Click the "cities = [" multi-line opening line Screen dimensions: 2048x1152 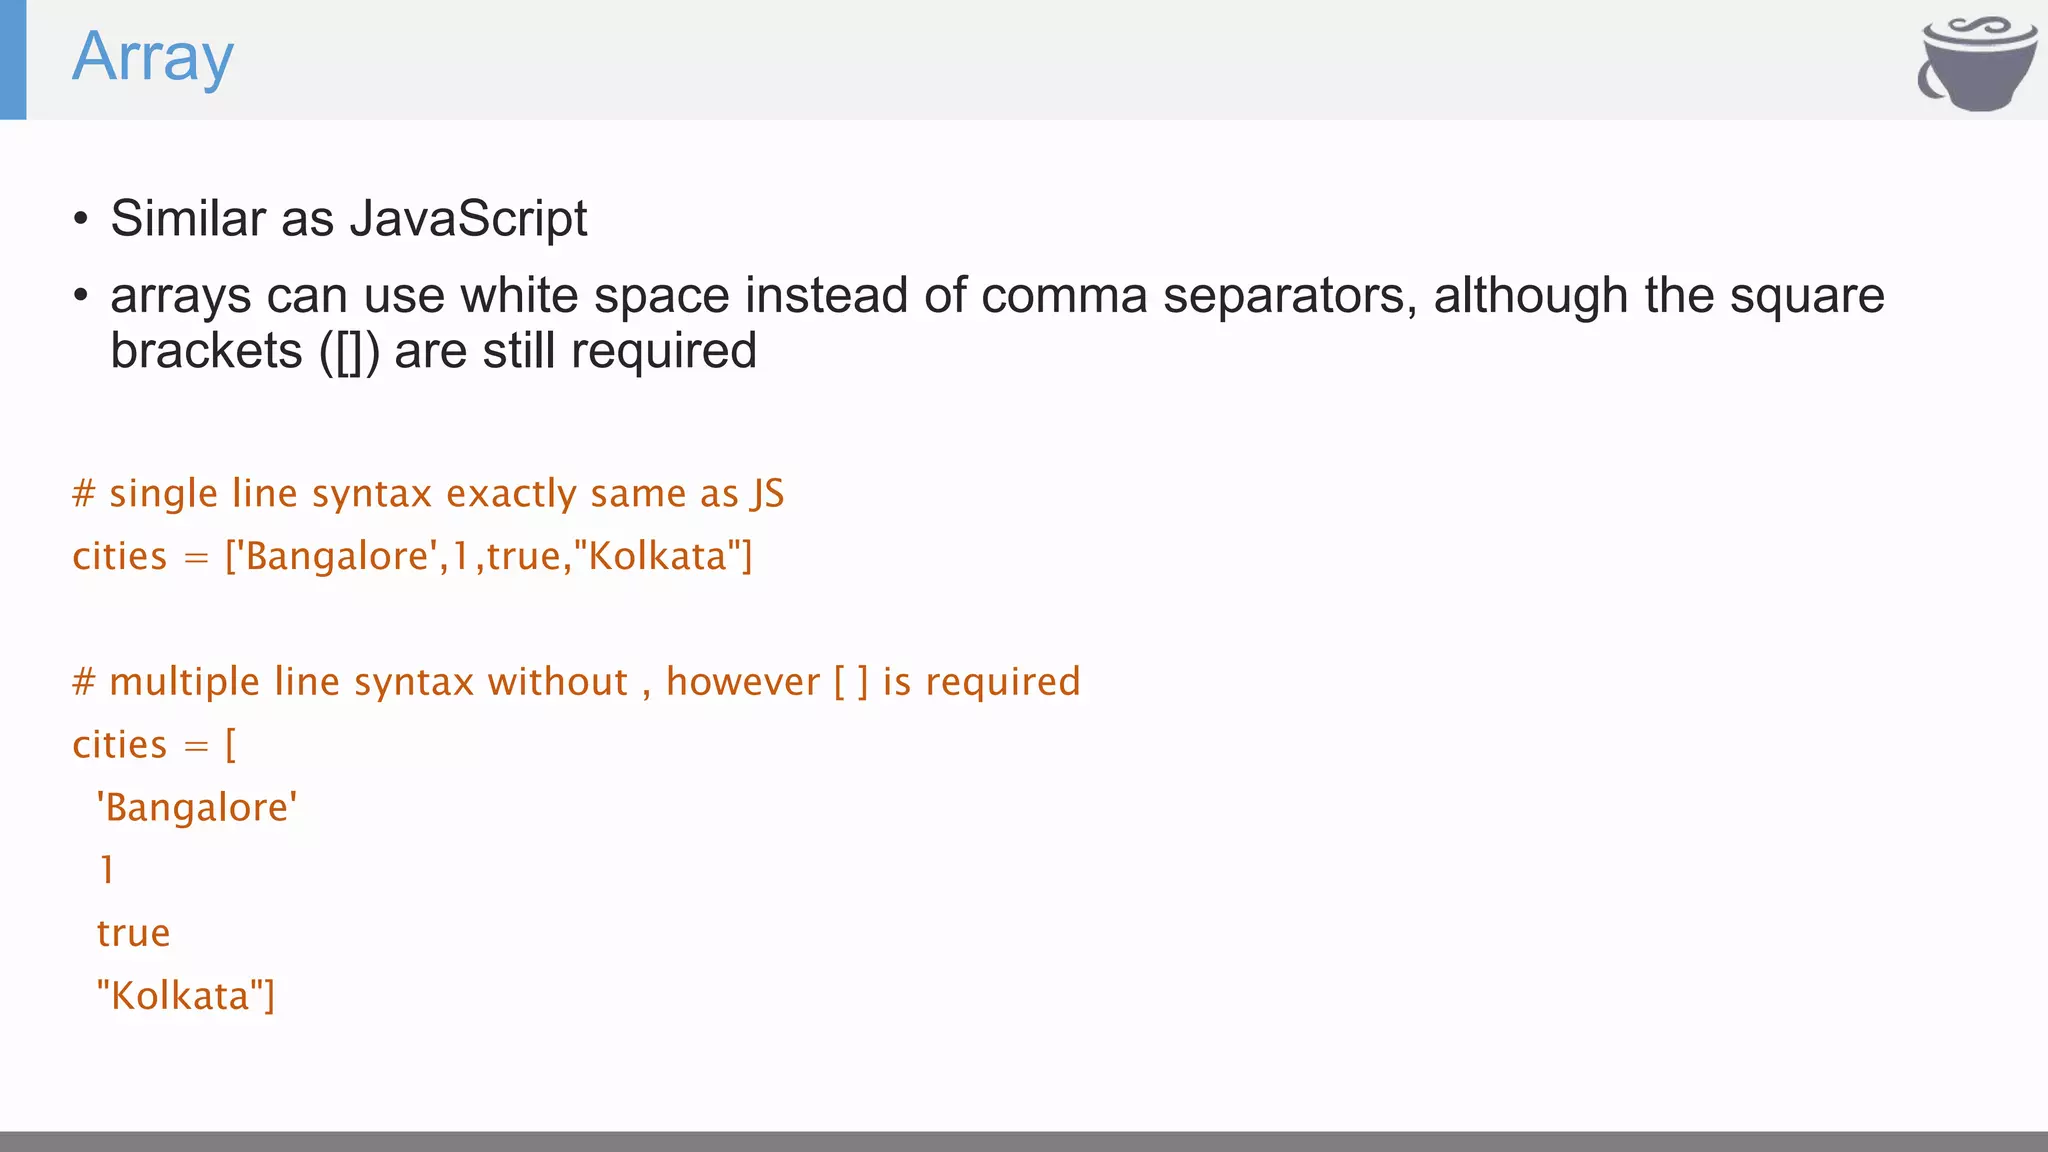click(x=154, y=745)
